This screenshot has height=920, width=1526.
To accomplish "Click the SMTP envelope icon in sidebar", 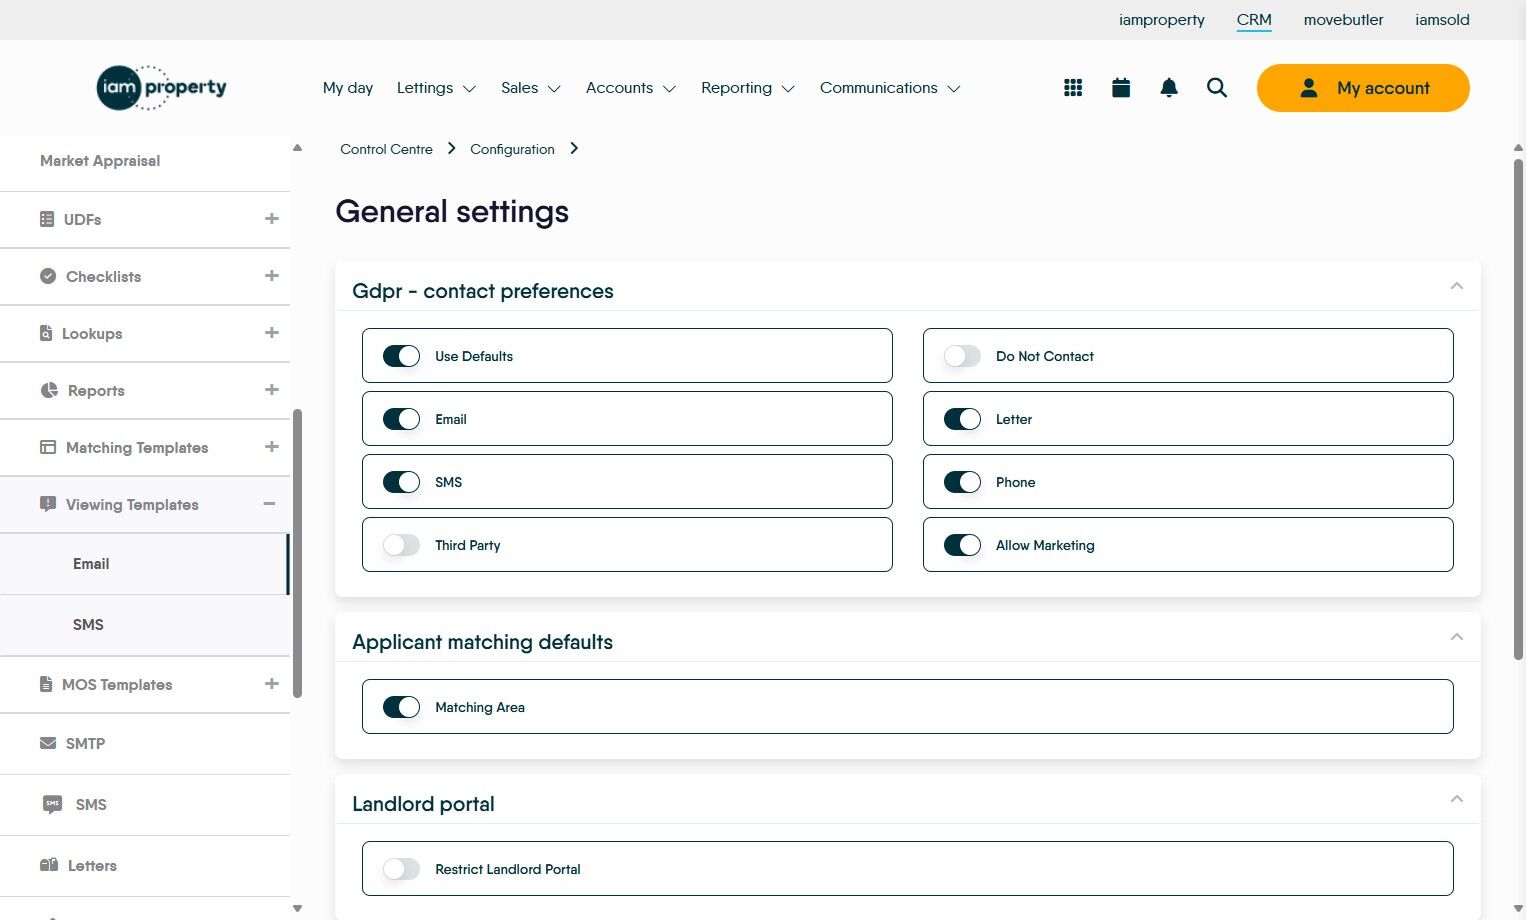I will tap(48, 743).
